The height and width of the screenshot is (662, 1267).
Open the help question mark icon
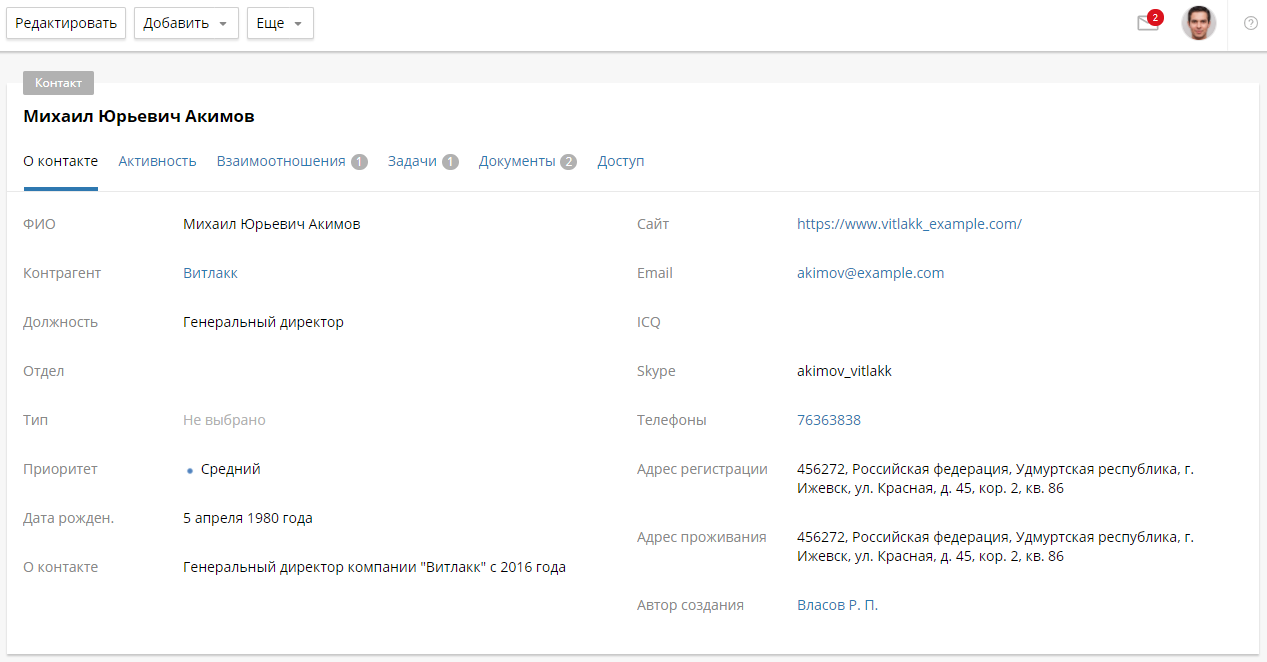[x=1250, y=23]
